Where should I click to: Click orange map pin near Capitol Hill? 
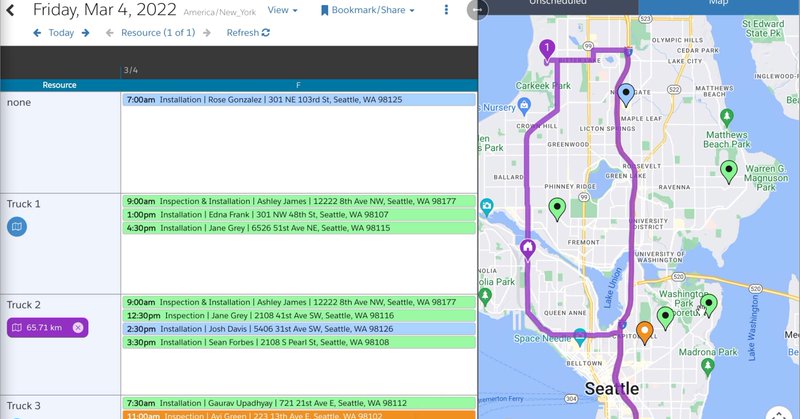(x=645, y=332)
